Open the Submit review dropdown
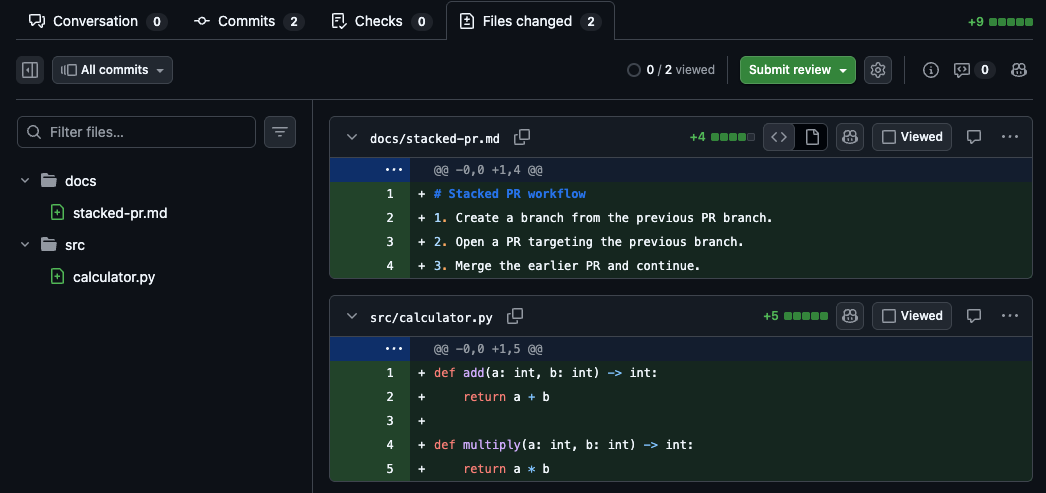Image resolution: width=1046 pixels, height=493 pixels. (798, 70)
